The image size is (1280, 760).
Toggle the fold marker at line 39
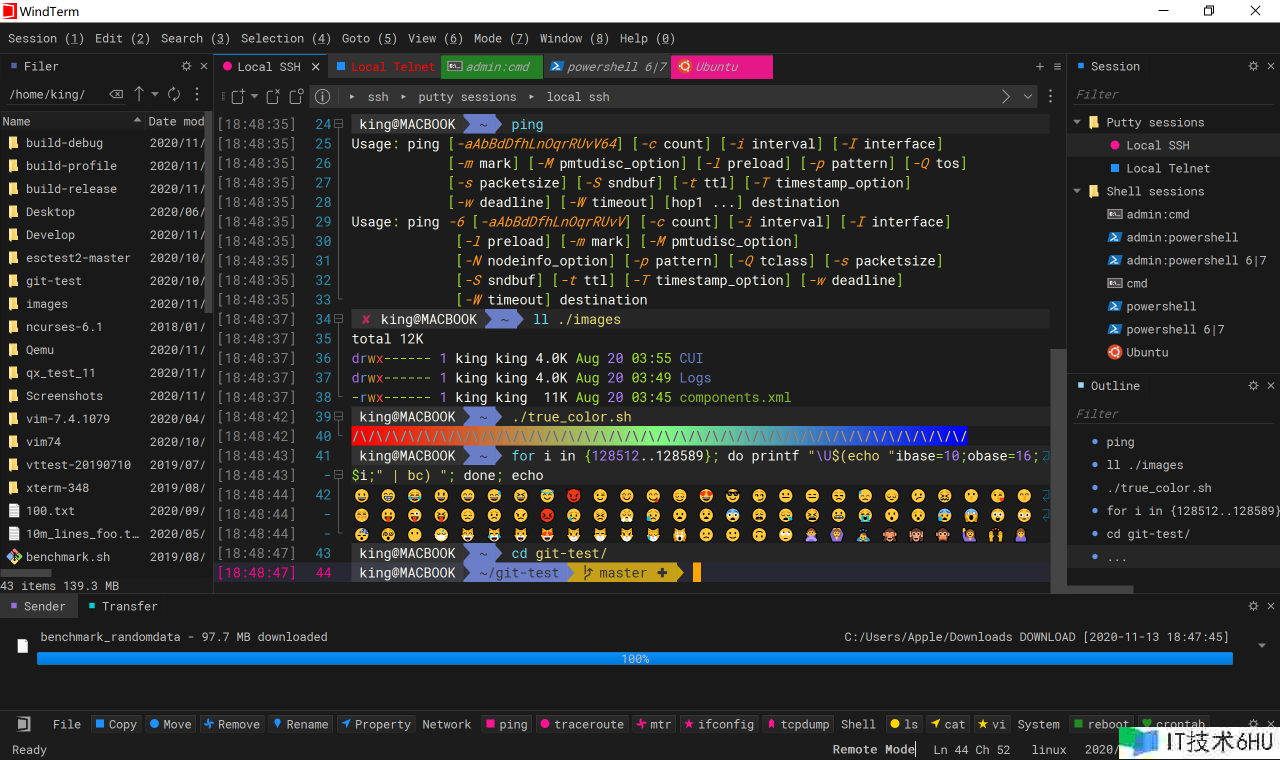(x=339, y=417)
